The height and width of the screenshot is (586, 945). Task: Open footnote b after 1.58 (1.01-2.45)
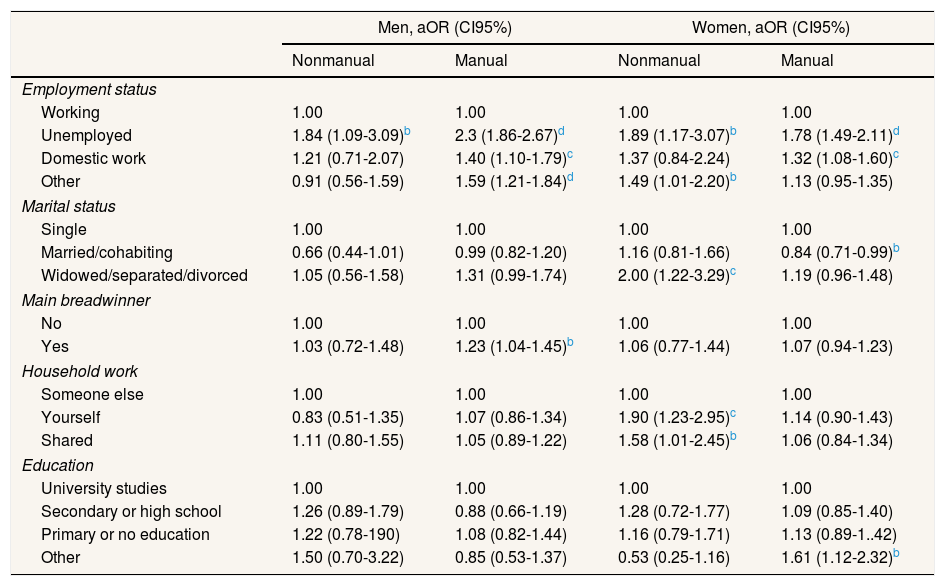734,435
